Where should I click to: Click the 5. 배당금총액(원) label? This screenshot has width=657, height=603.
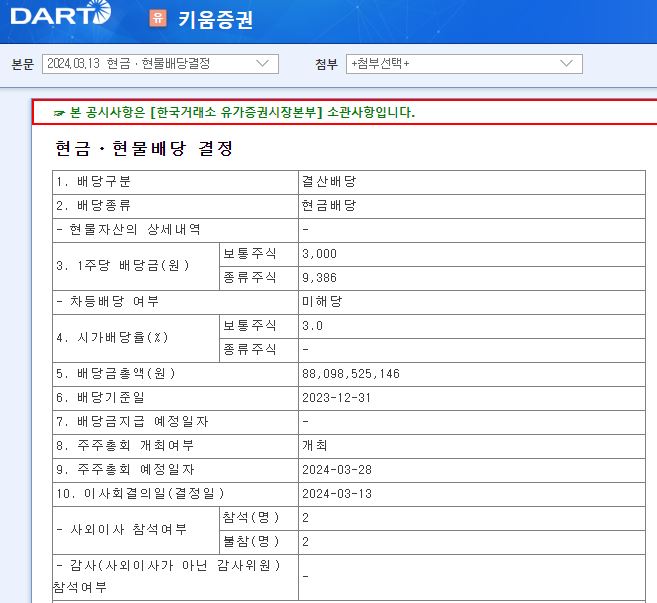(x=116, y=374)
